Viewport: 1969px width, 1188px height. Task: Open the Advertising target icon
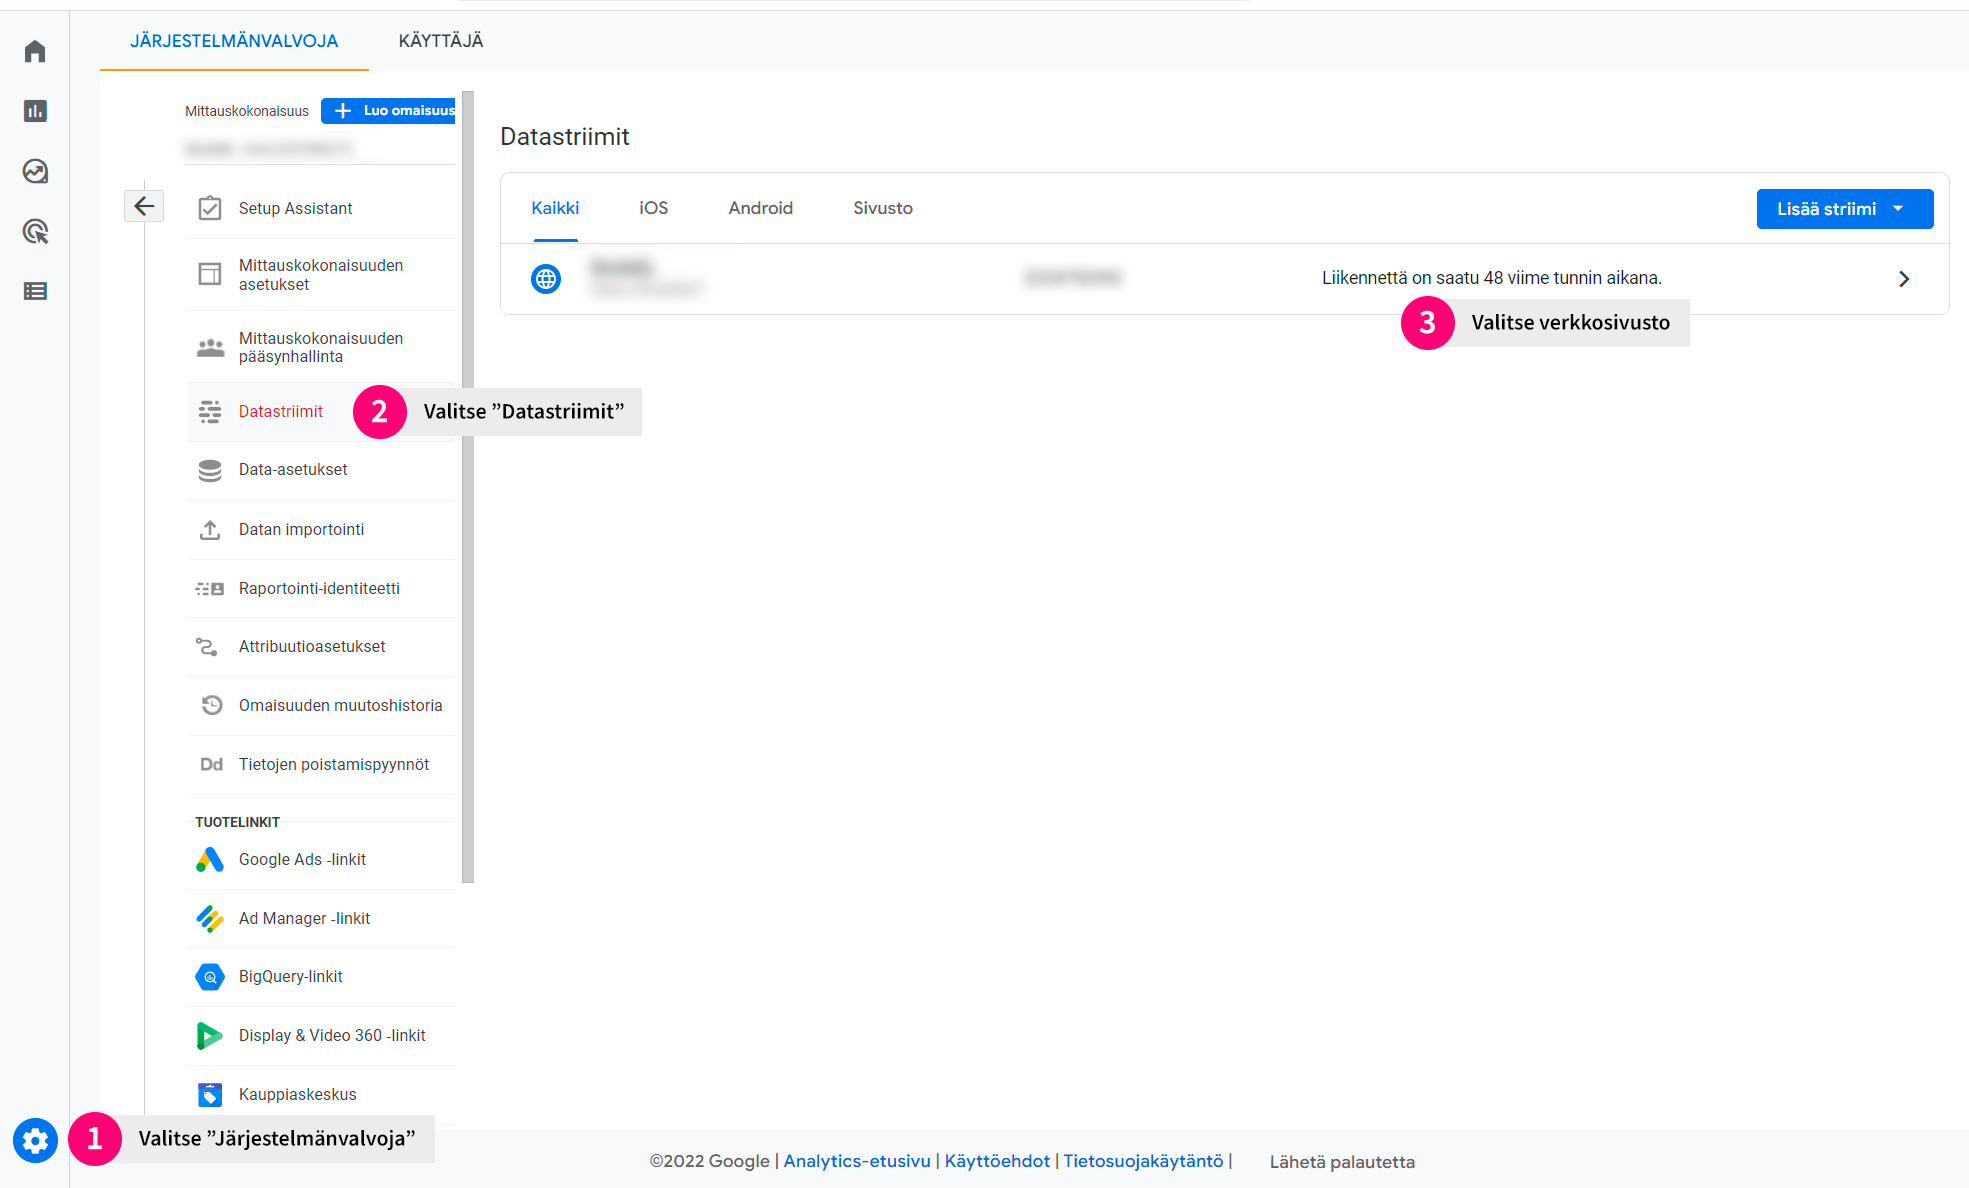[35, 231]
